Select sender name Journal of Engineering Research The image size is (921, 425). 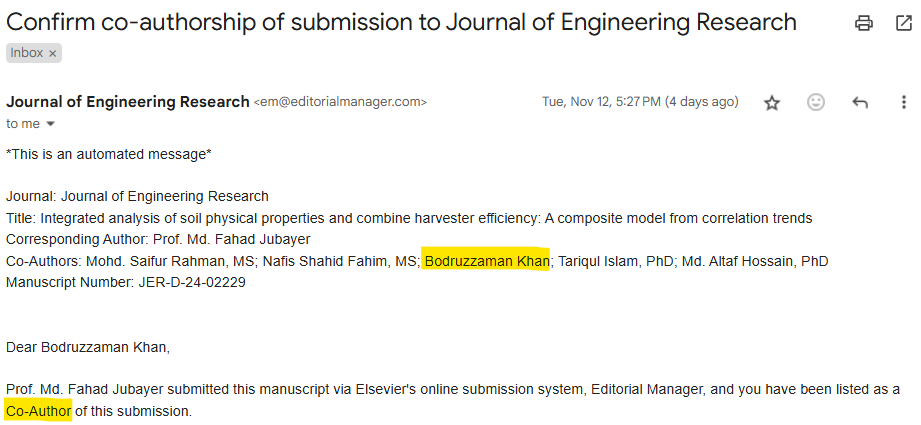tap(127, 102)
